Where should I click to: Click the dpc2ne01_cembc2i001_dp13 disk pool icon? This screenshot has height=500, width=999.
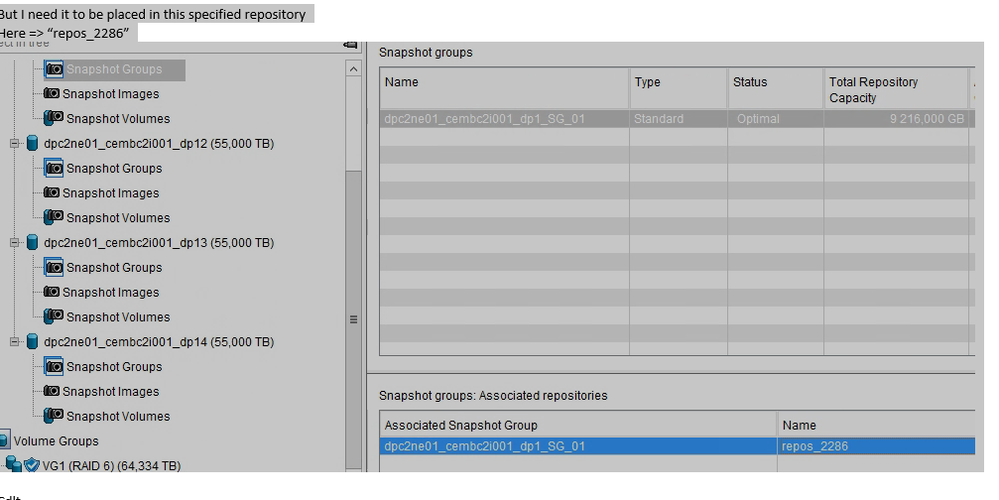click(32, 243)
